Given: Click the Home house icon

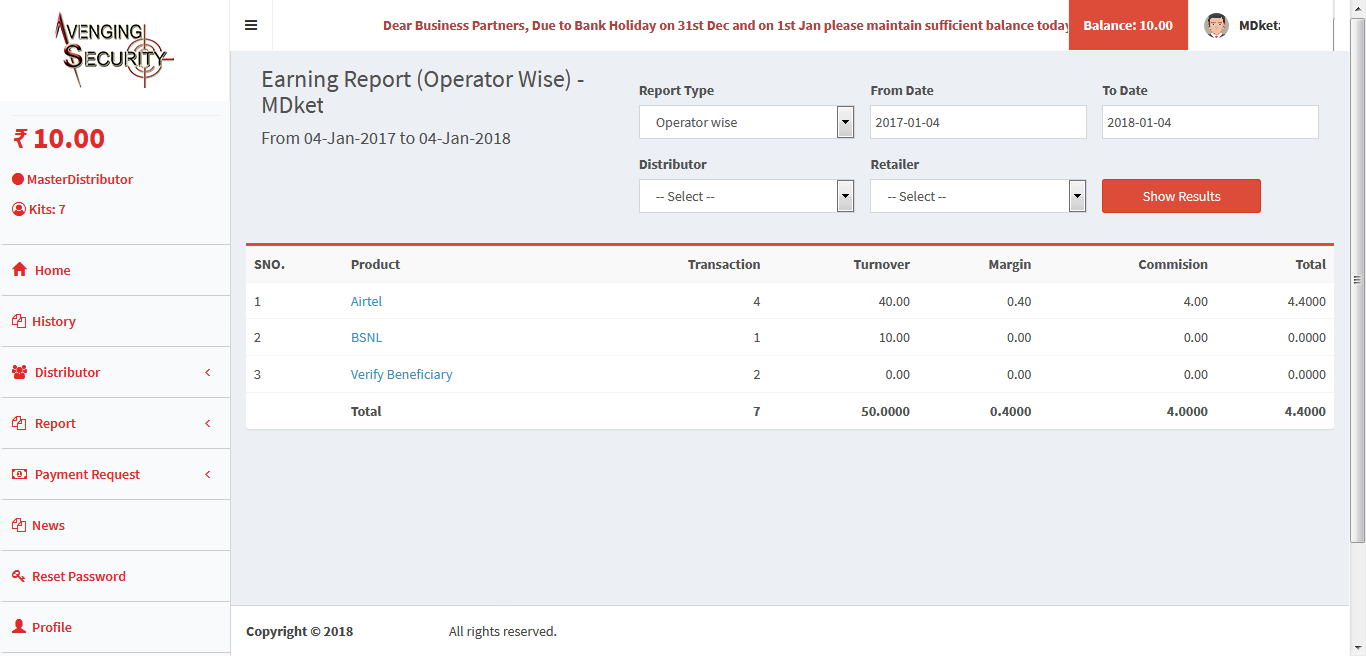Looking at the screenshot, I should pos(19,270).
